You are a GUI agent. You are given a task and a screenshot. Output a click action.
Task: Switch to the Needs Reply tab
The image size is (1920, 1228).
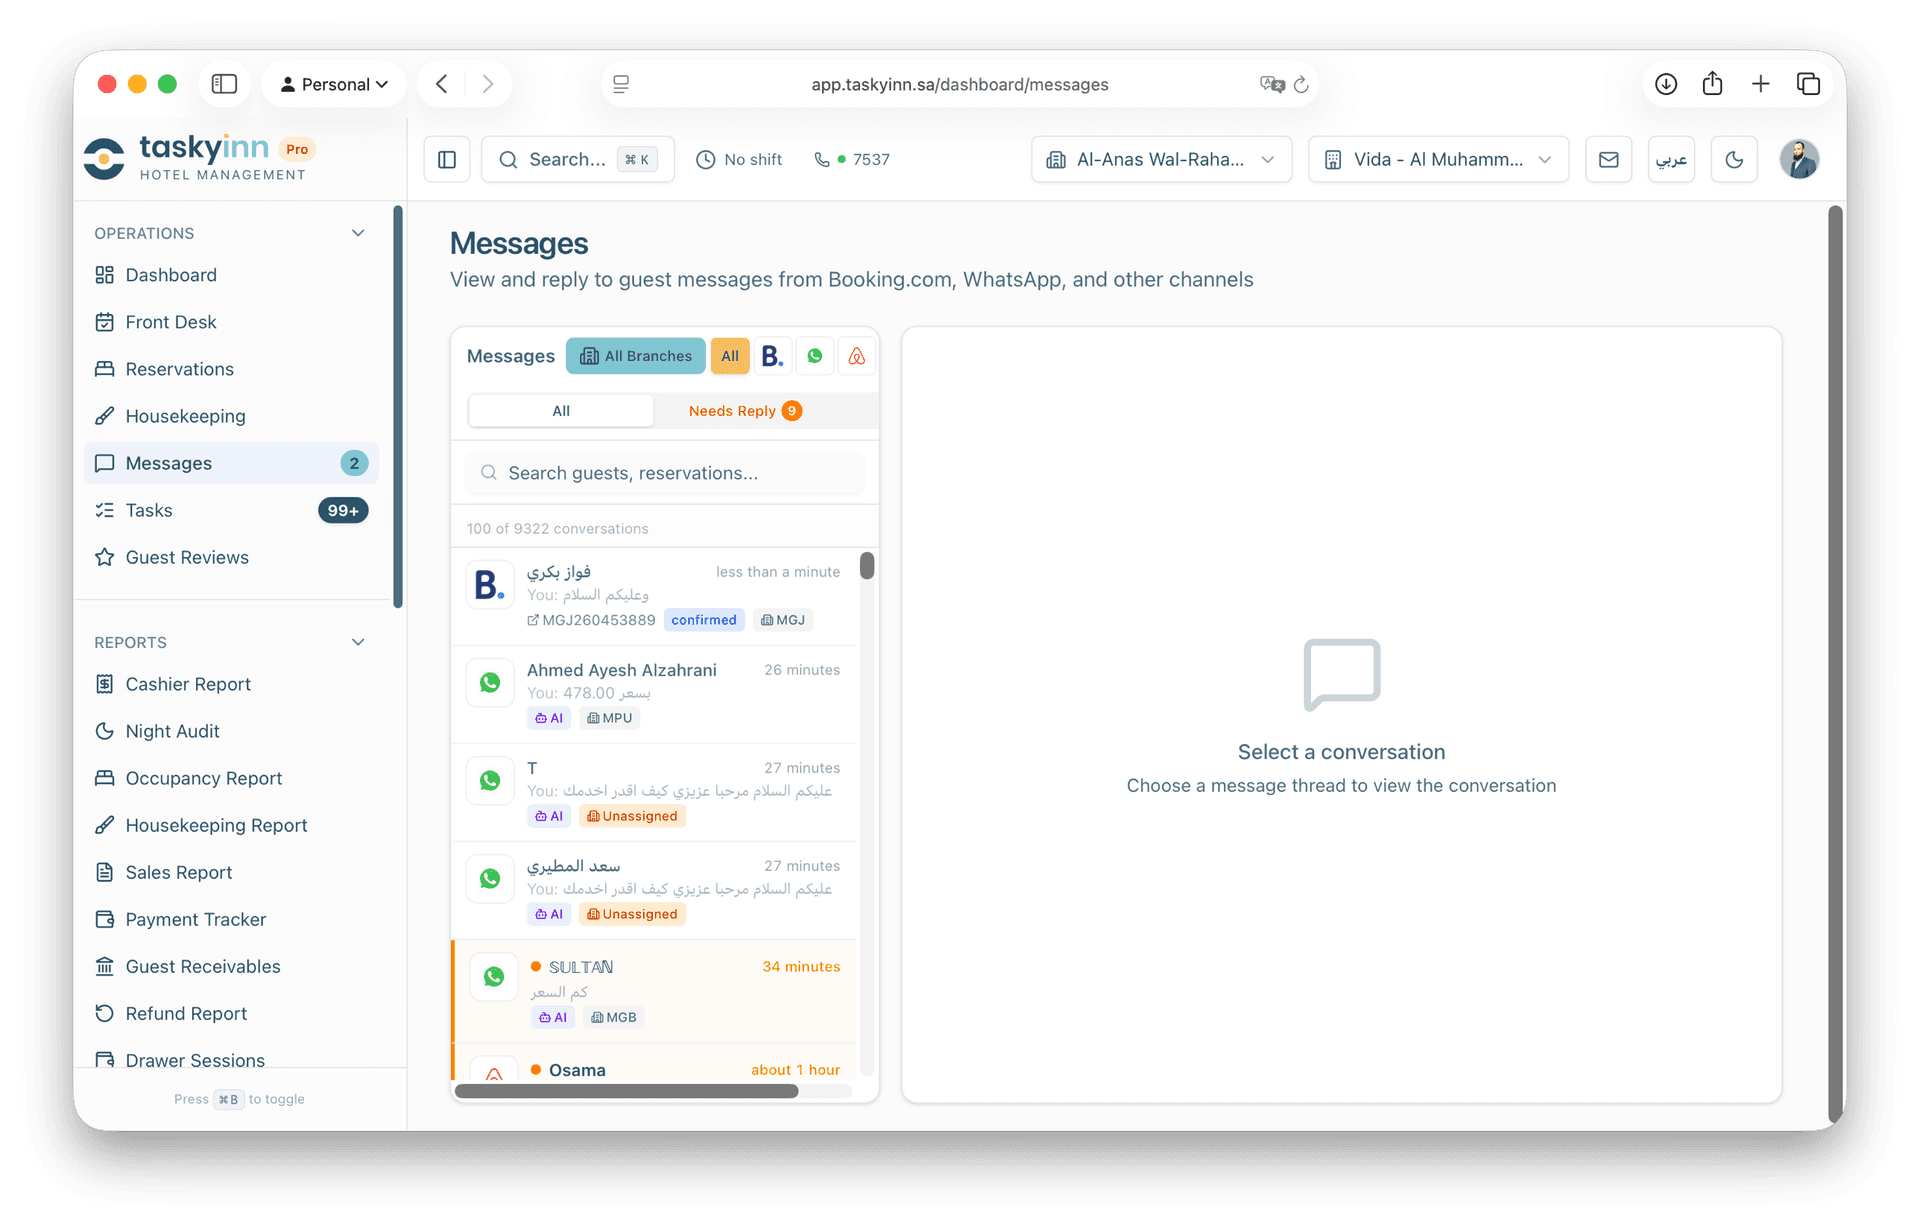click(x=744, y=411)
